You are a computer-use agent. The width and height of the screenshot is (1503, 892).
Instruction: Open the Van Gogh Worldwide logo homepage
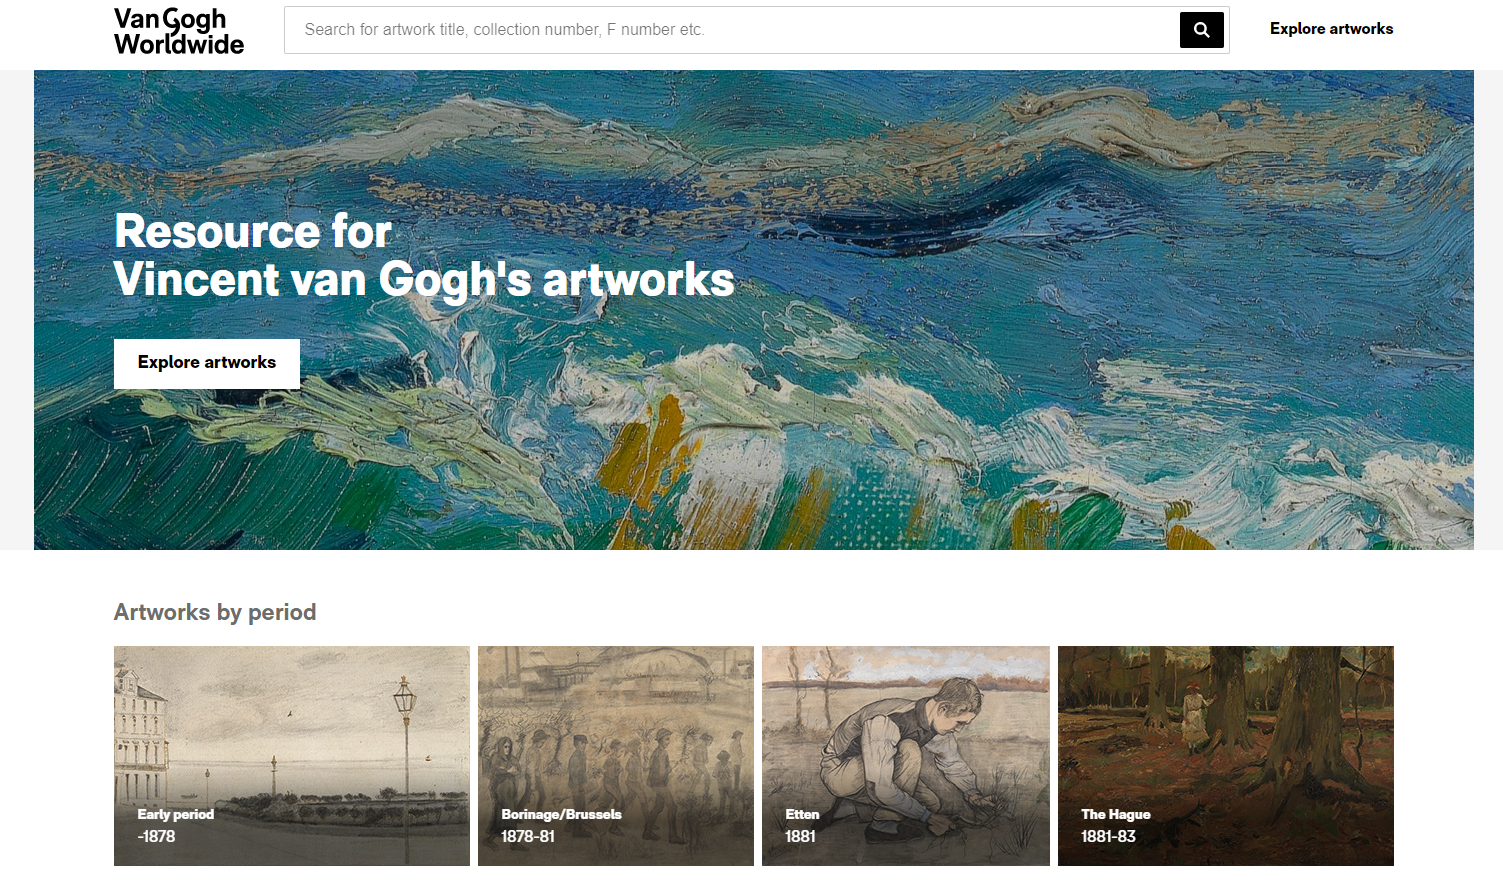tap(179, 31)
